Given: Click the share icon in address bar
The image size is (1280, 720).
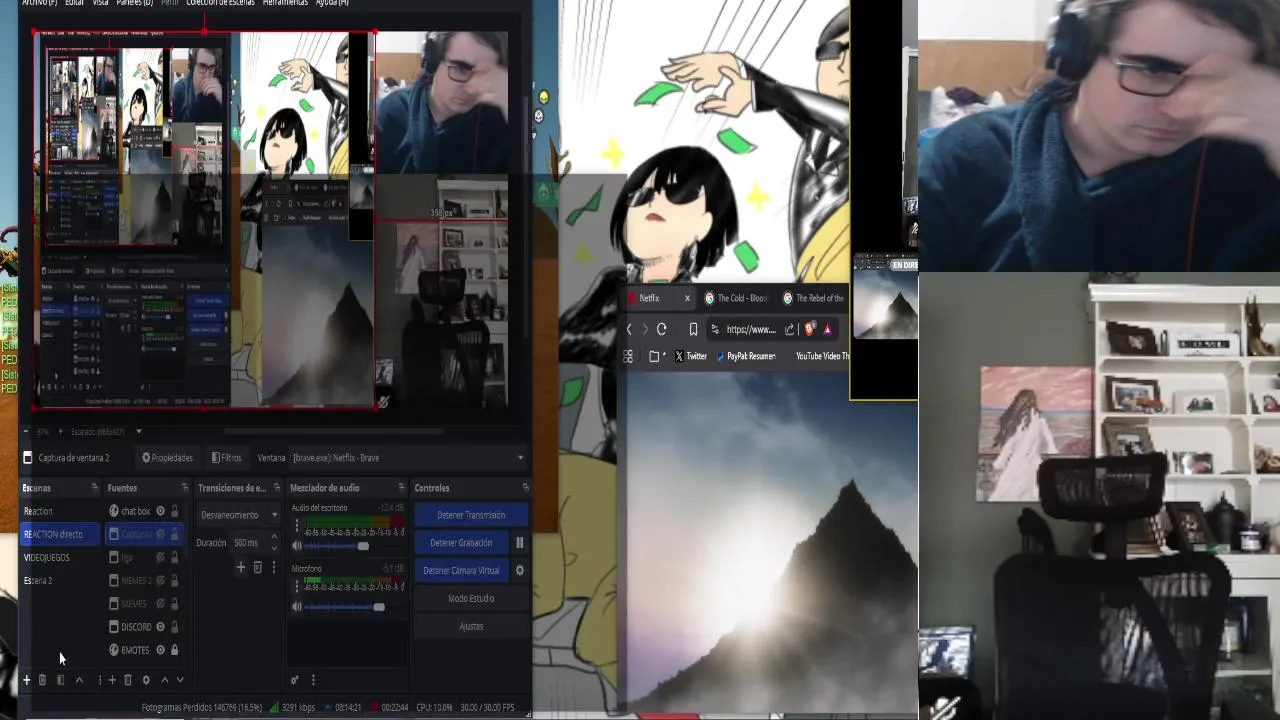Looking at the screenshot, I should (x=789, y=329).
